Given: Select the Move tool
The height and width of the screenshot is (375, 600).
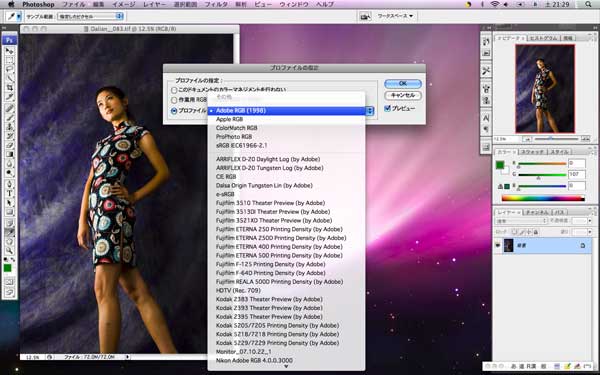Looking at the screenshot, I should [x=9, y=51].
